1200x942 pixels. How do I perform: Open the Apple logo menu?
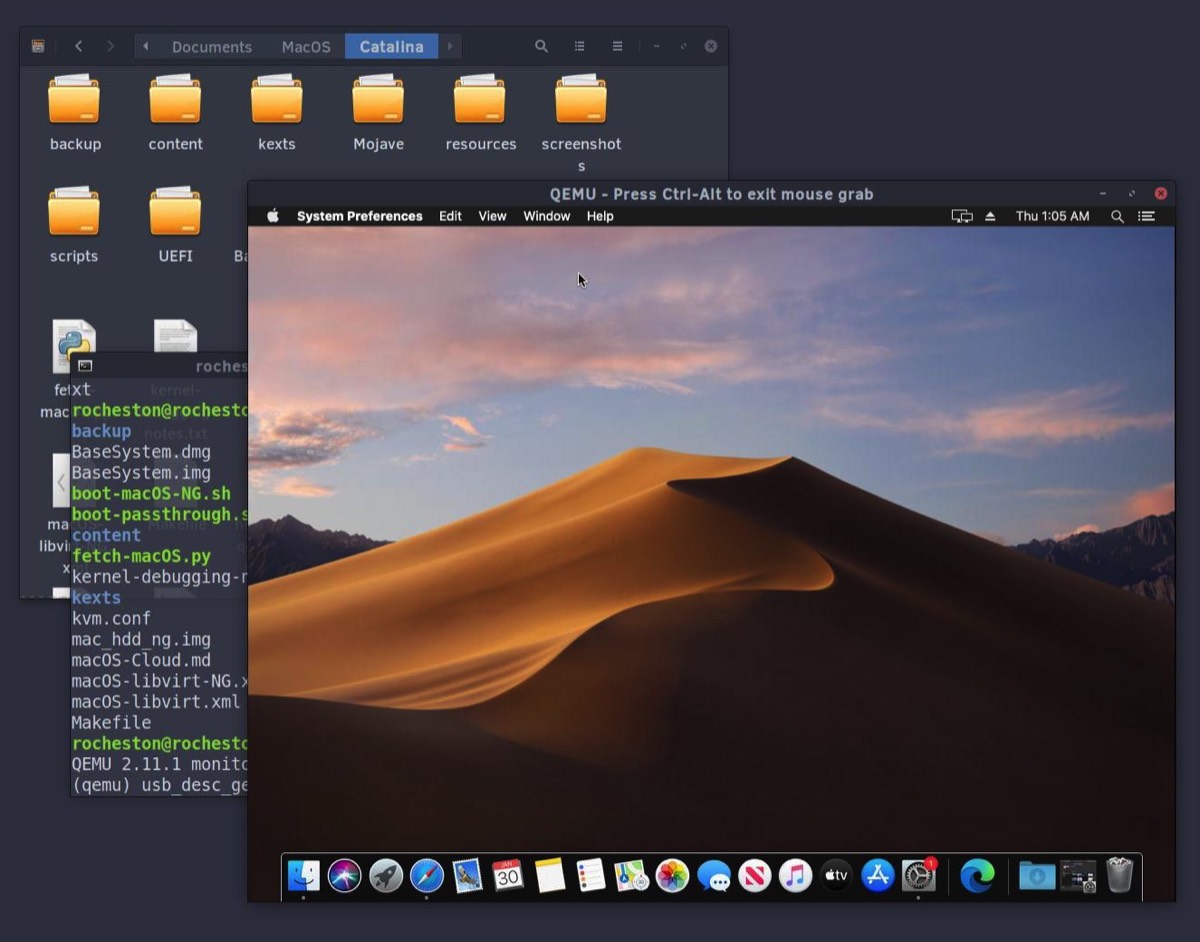tap(273, 216)
